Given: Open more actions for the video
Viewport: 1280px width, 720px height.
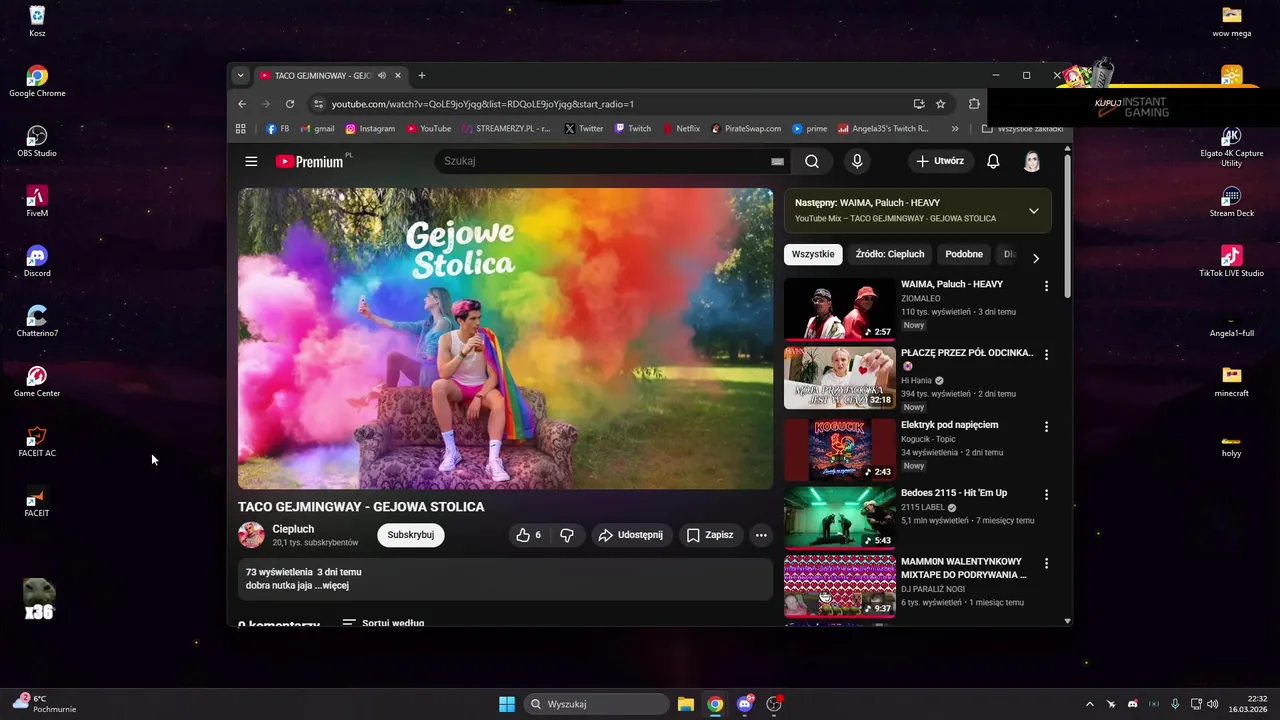Looking at the screenshot, I should [x=761, y=535].
